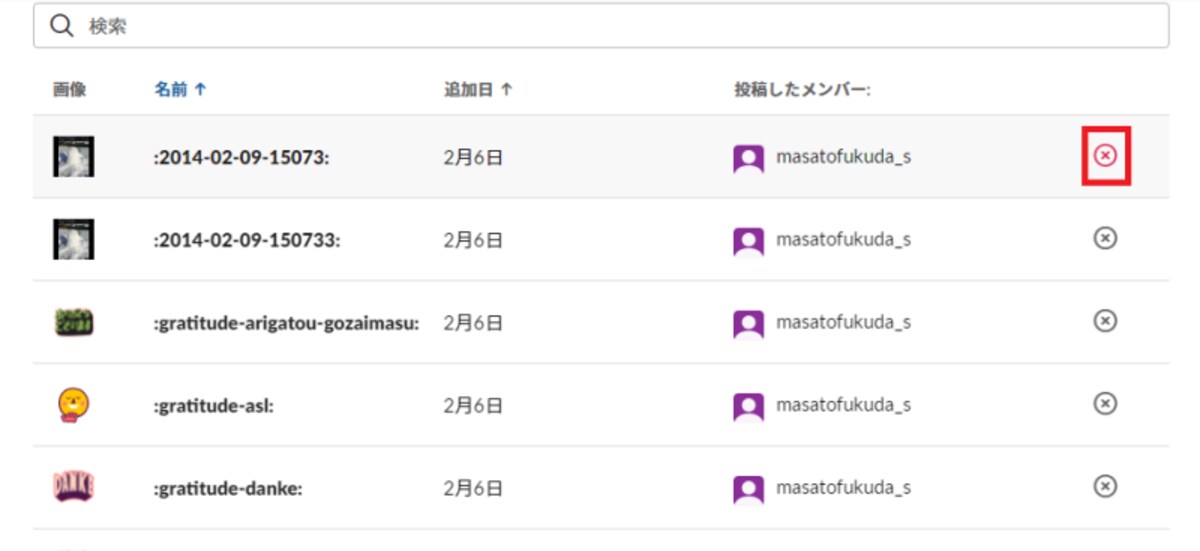Image resolution: width=1200 pixels, height=551 pixels.
Task: Delete the :gratitude-arigatou-gozaimasu: emoji
Action: coord(1105,321)
